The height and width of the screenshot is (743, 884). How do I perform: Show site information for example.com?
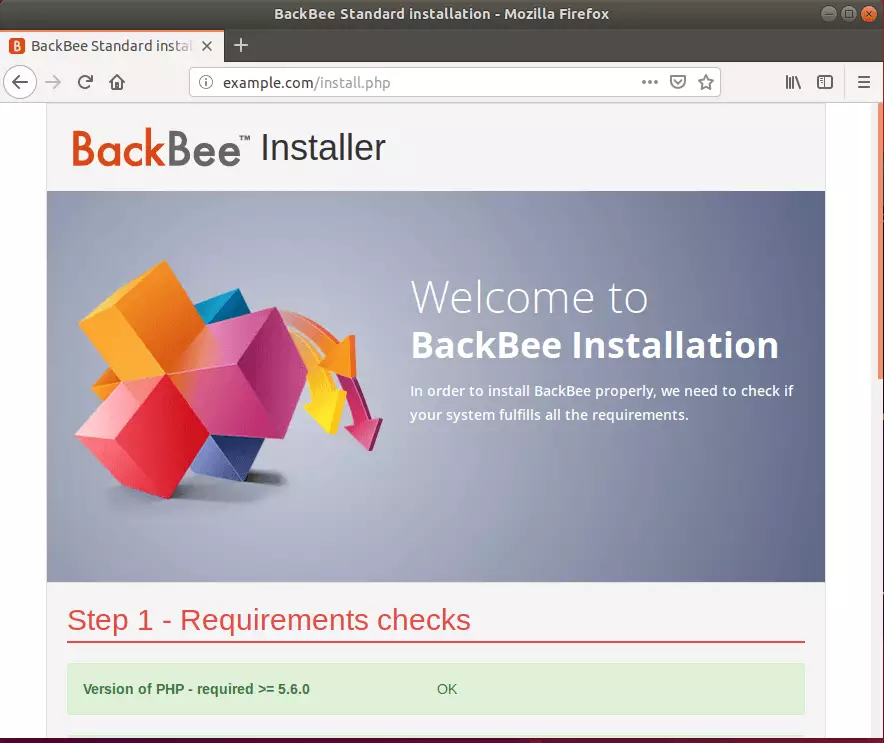click(206, 82)
